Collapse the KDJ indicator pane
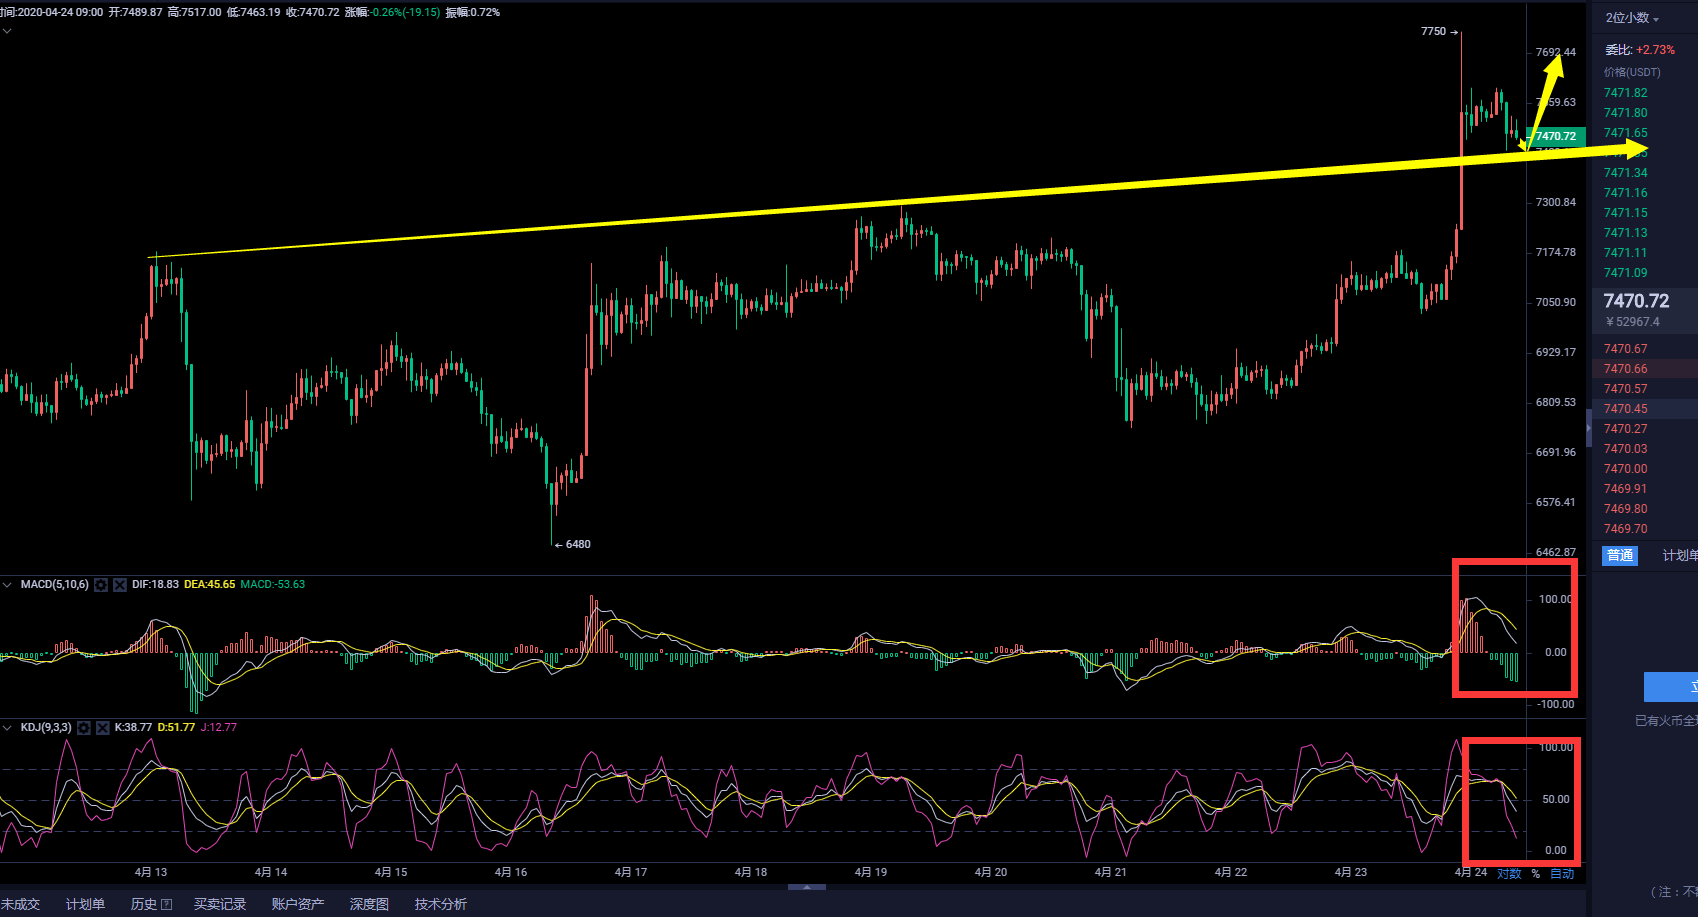Screen dimensions: 1698x917 pyautogui.click(x=8, y=728)
